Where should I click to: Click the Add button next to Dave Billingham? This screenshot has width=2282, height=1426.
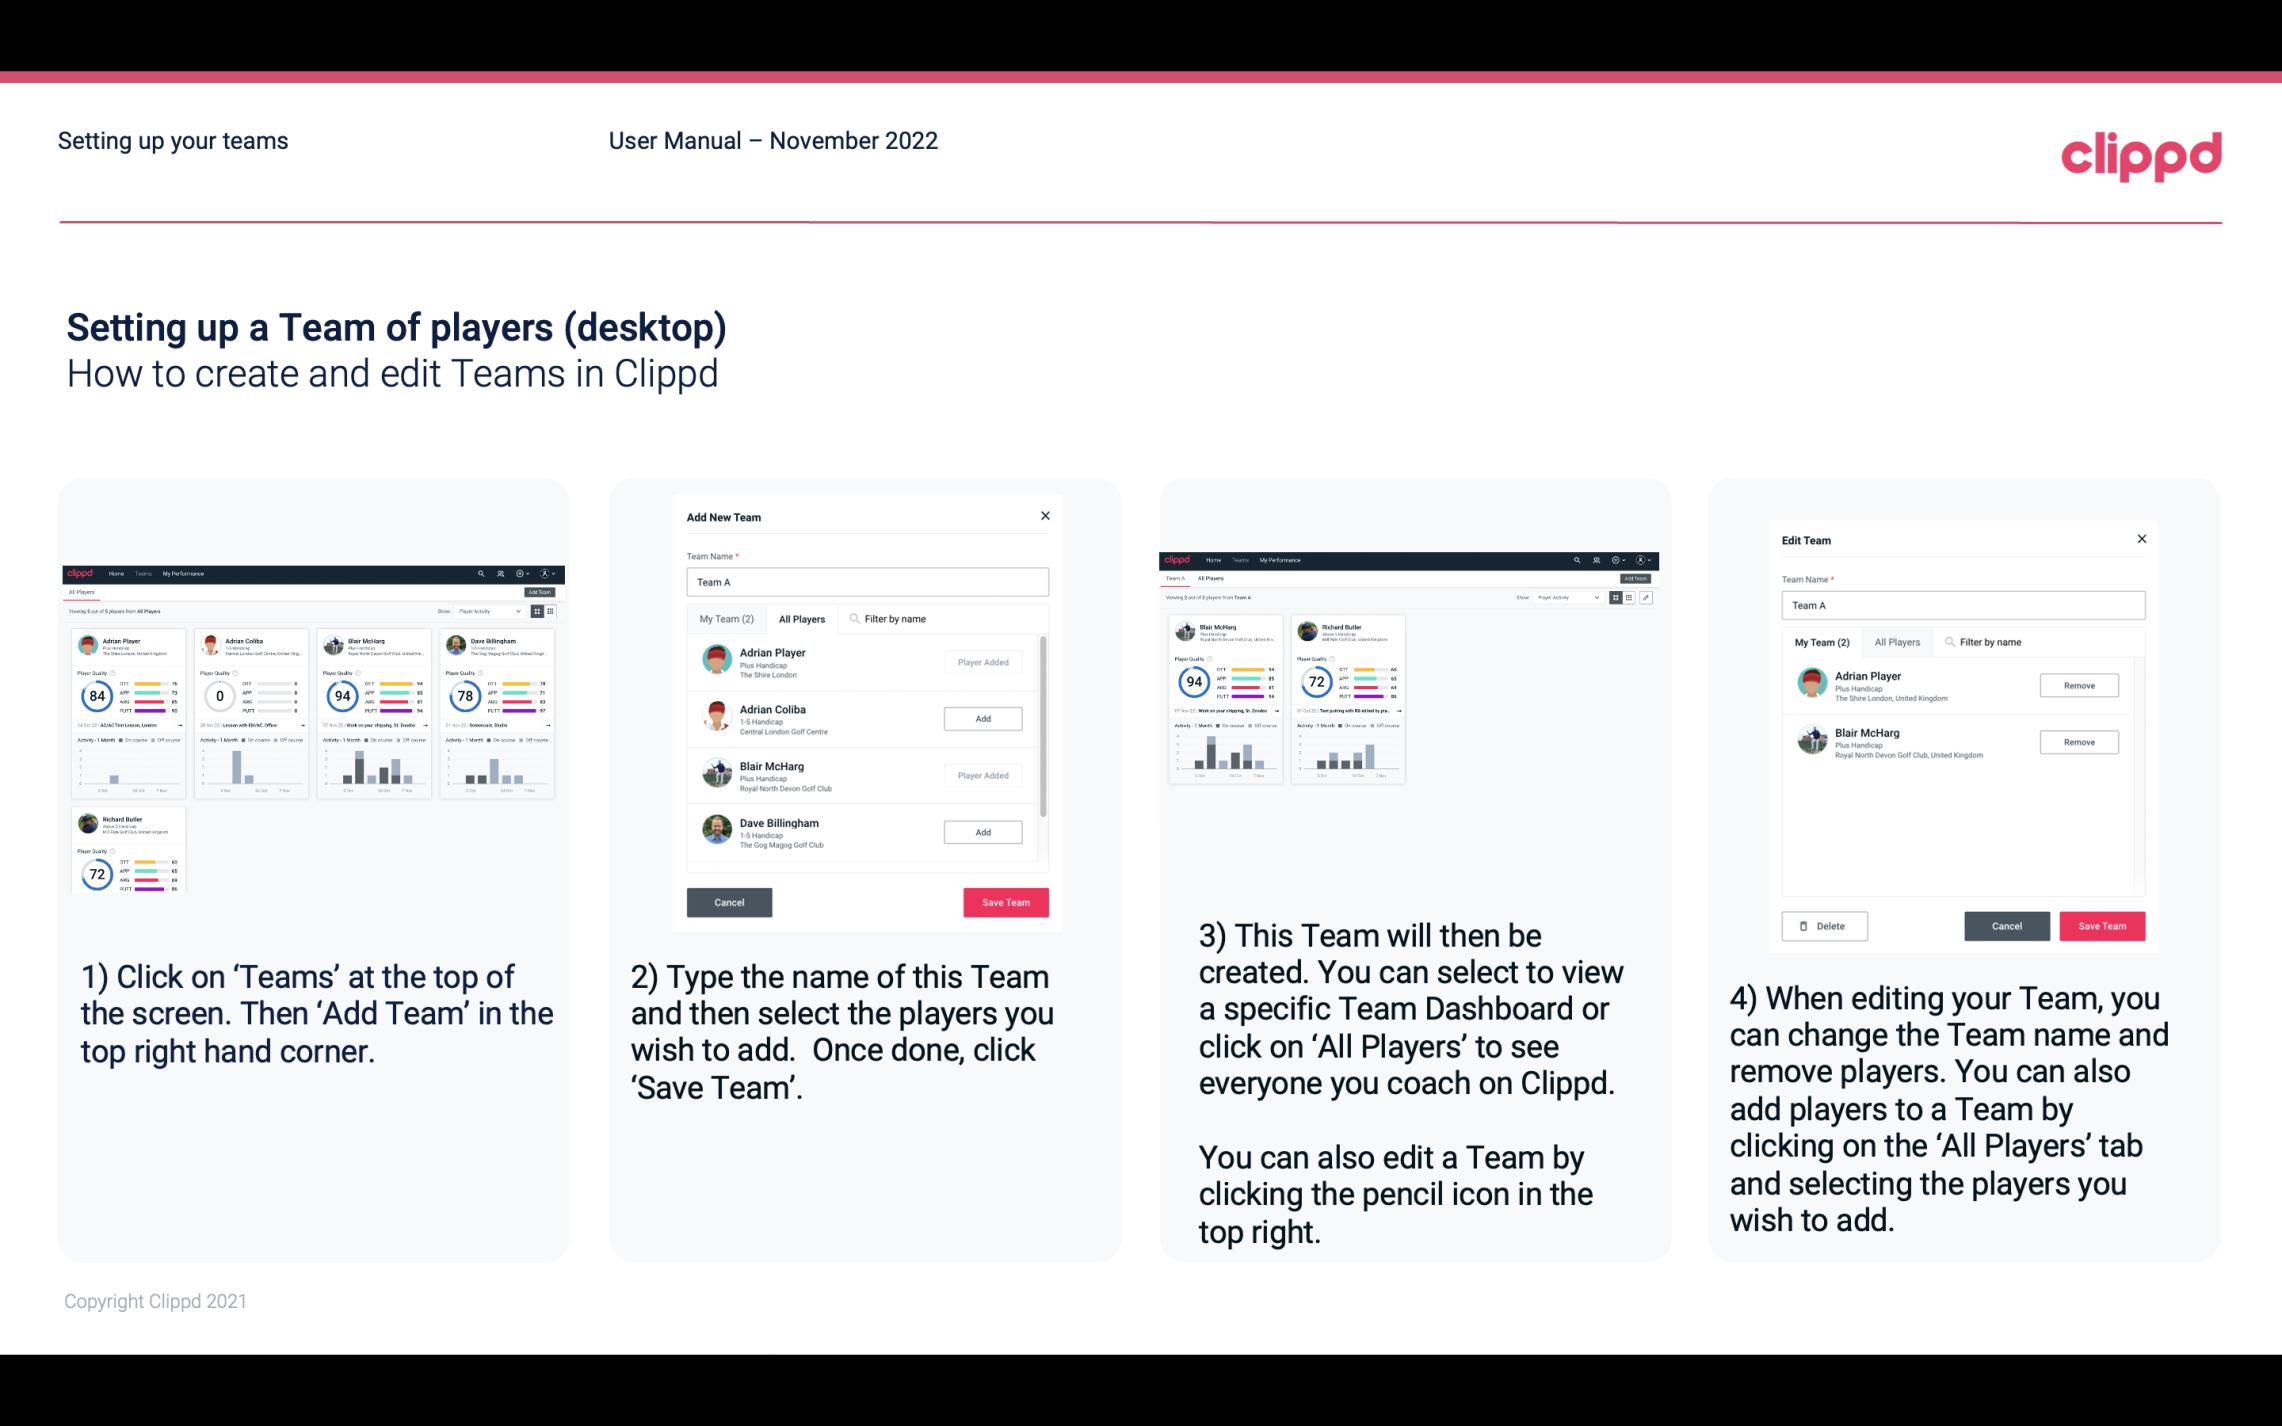(981, 831)
